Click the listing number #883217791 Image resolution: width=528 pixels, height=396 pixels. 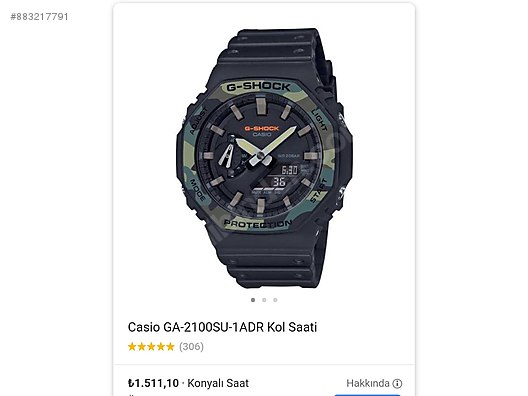pyautogui.click(x=39, y=17)
